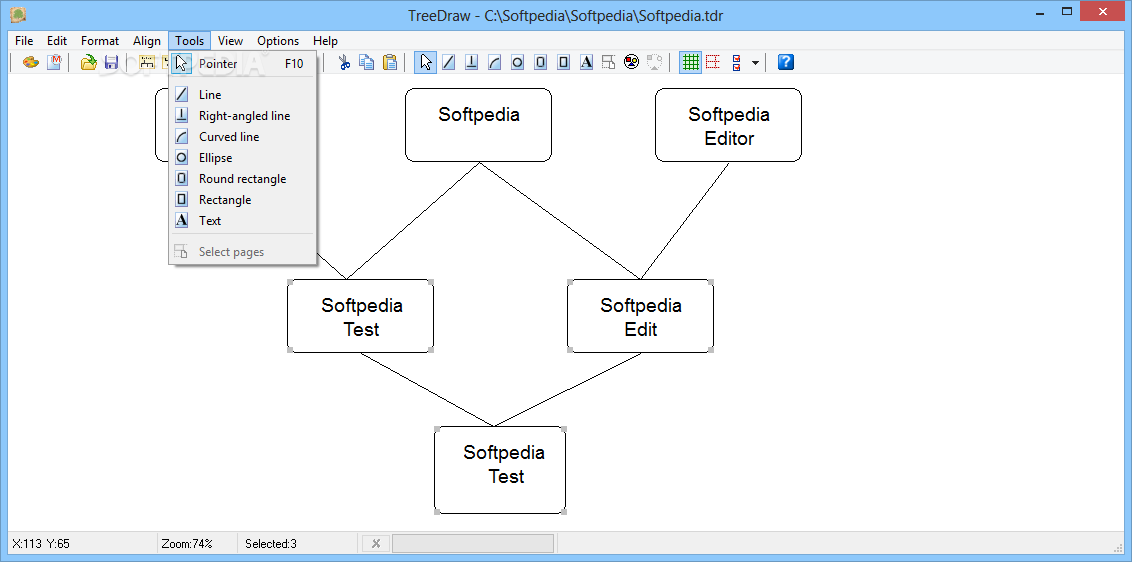Select the Curved line toolbar tool
1132x562 pixels.
[495, 62]
